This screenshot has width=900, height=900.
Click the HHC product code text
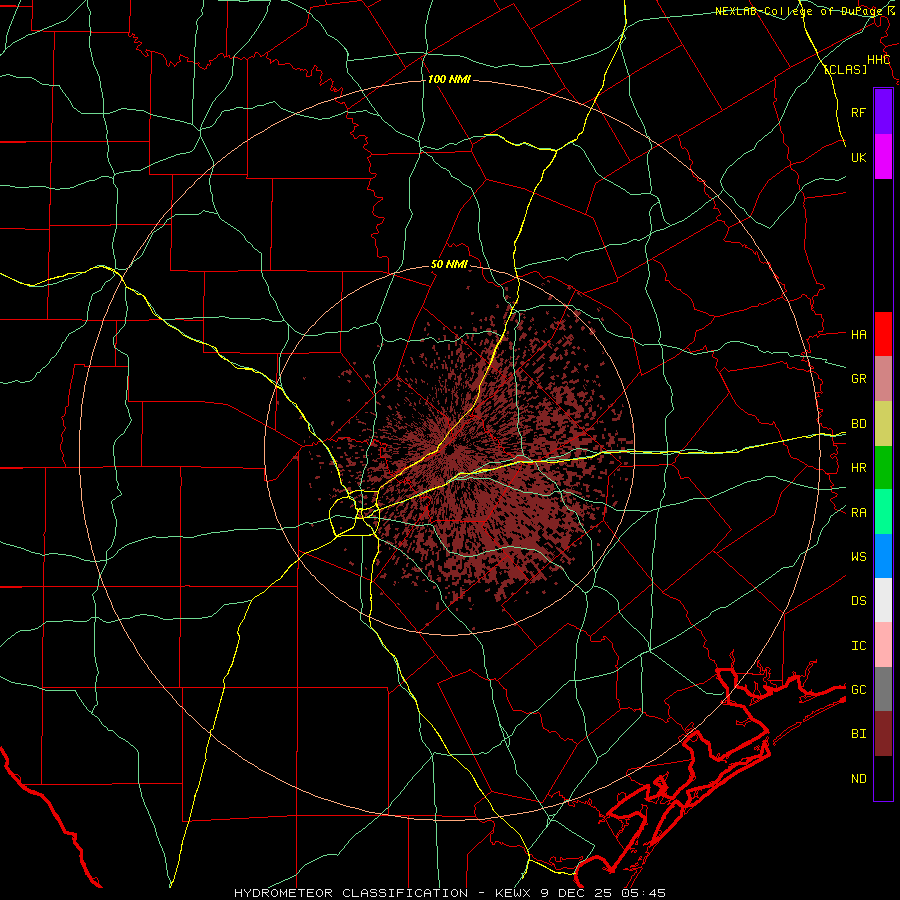(x=878, y=60)
